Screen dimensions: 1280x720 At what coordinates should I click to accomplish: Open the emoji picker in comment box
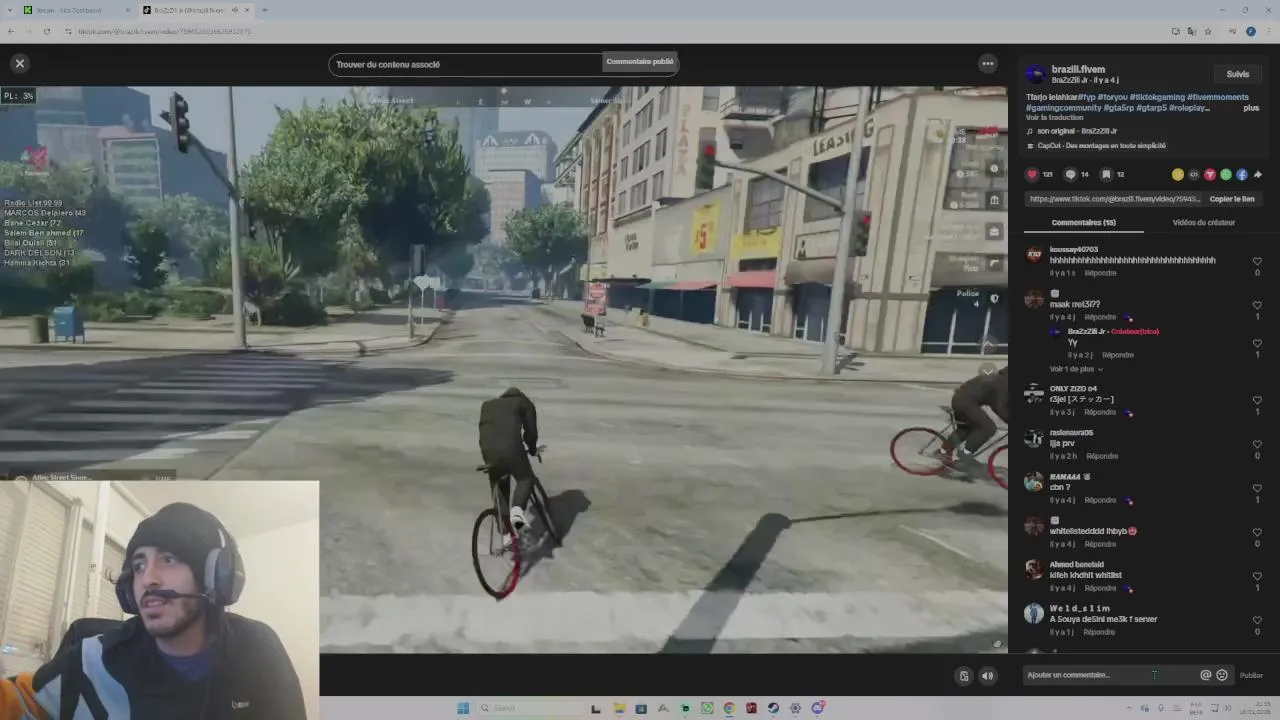point(1221,675)
